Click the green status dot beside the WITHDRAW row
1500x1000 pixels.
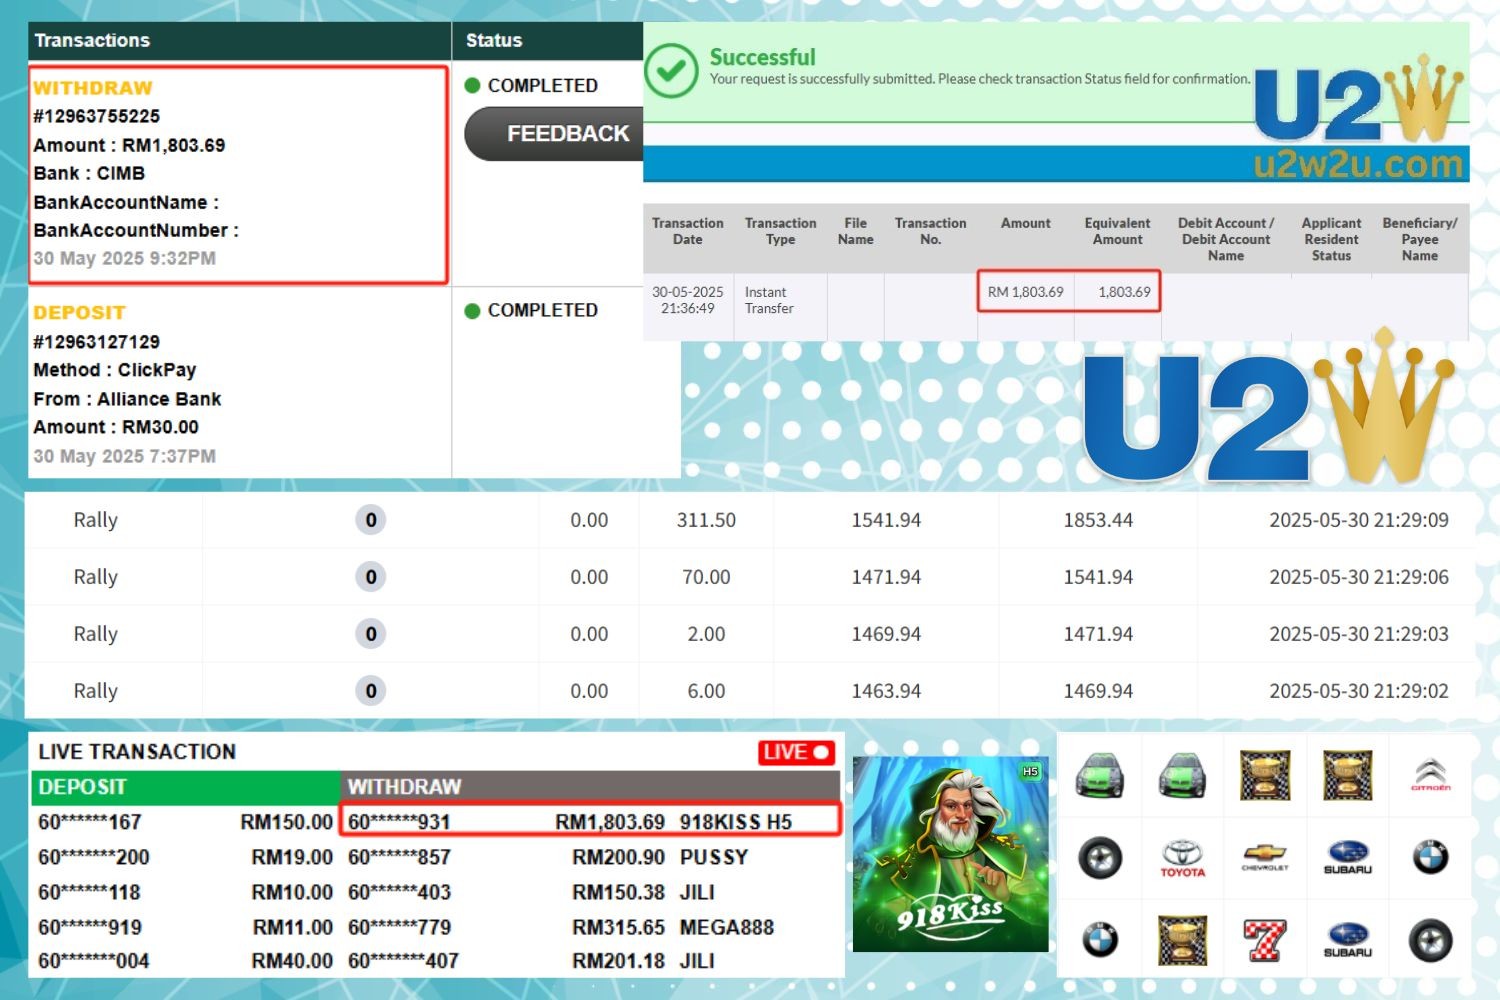click(473, 86)
